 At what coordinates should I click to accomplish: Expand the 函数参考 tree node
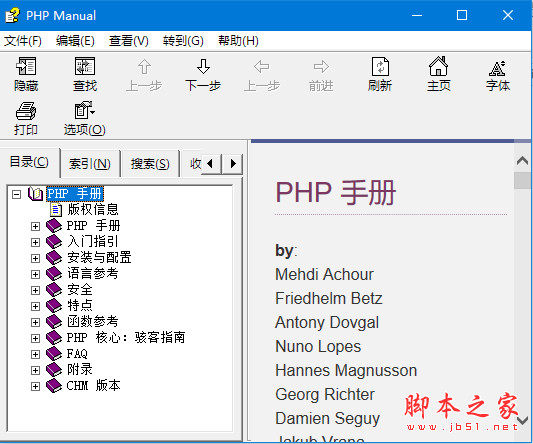(35, 322)
